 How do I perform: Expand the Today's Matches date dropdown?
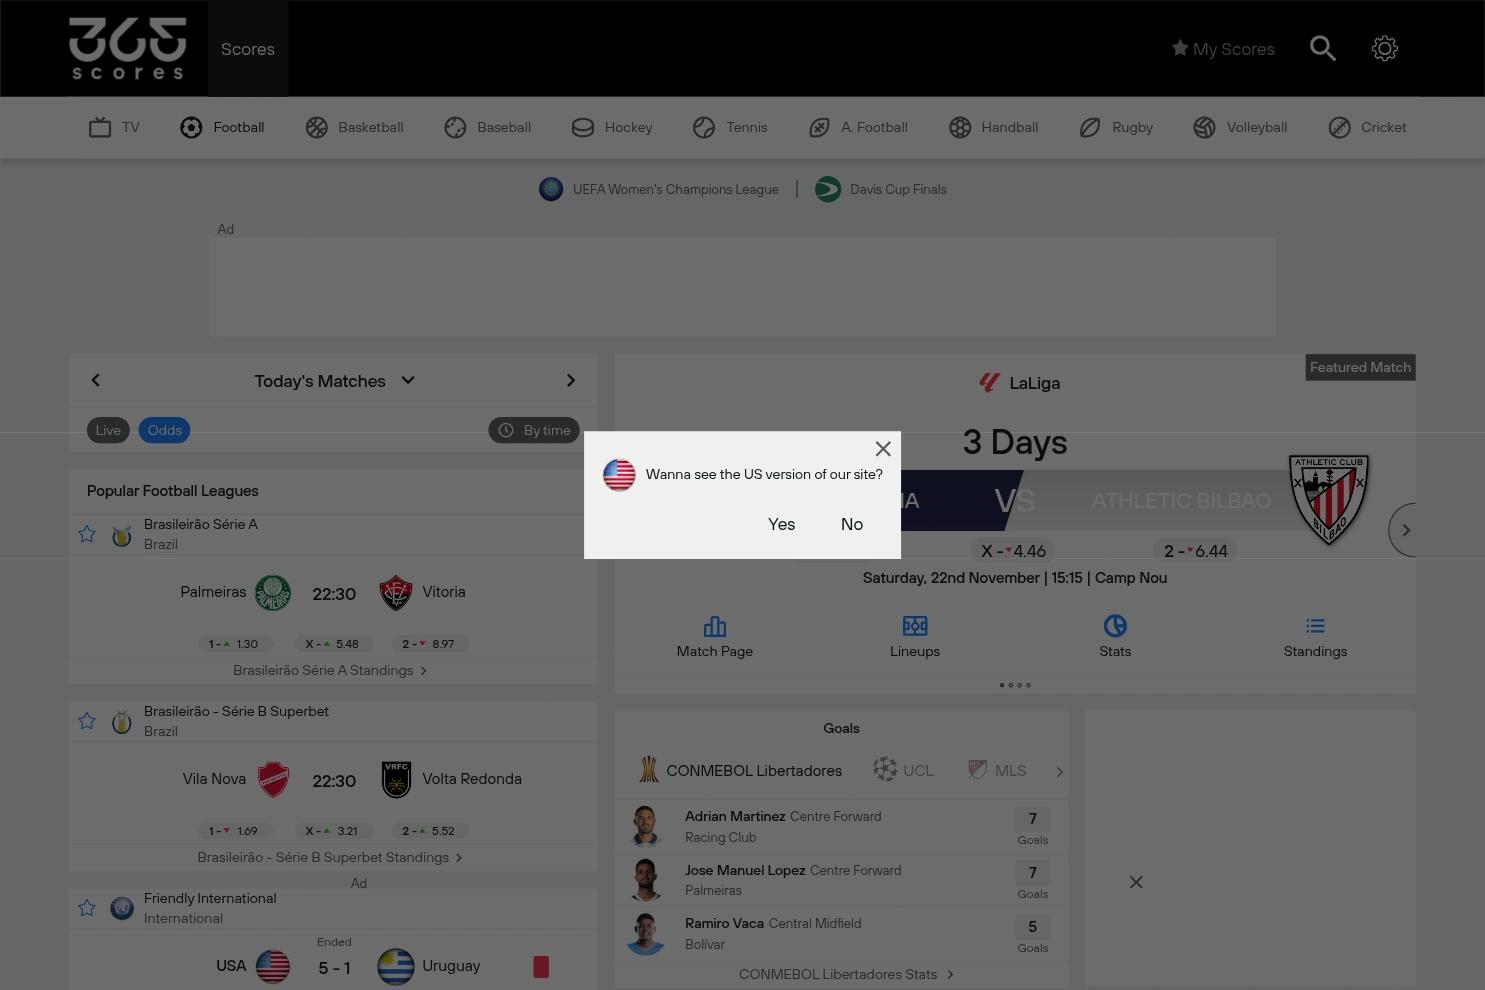coord(334,381)
